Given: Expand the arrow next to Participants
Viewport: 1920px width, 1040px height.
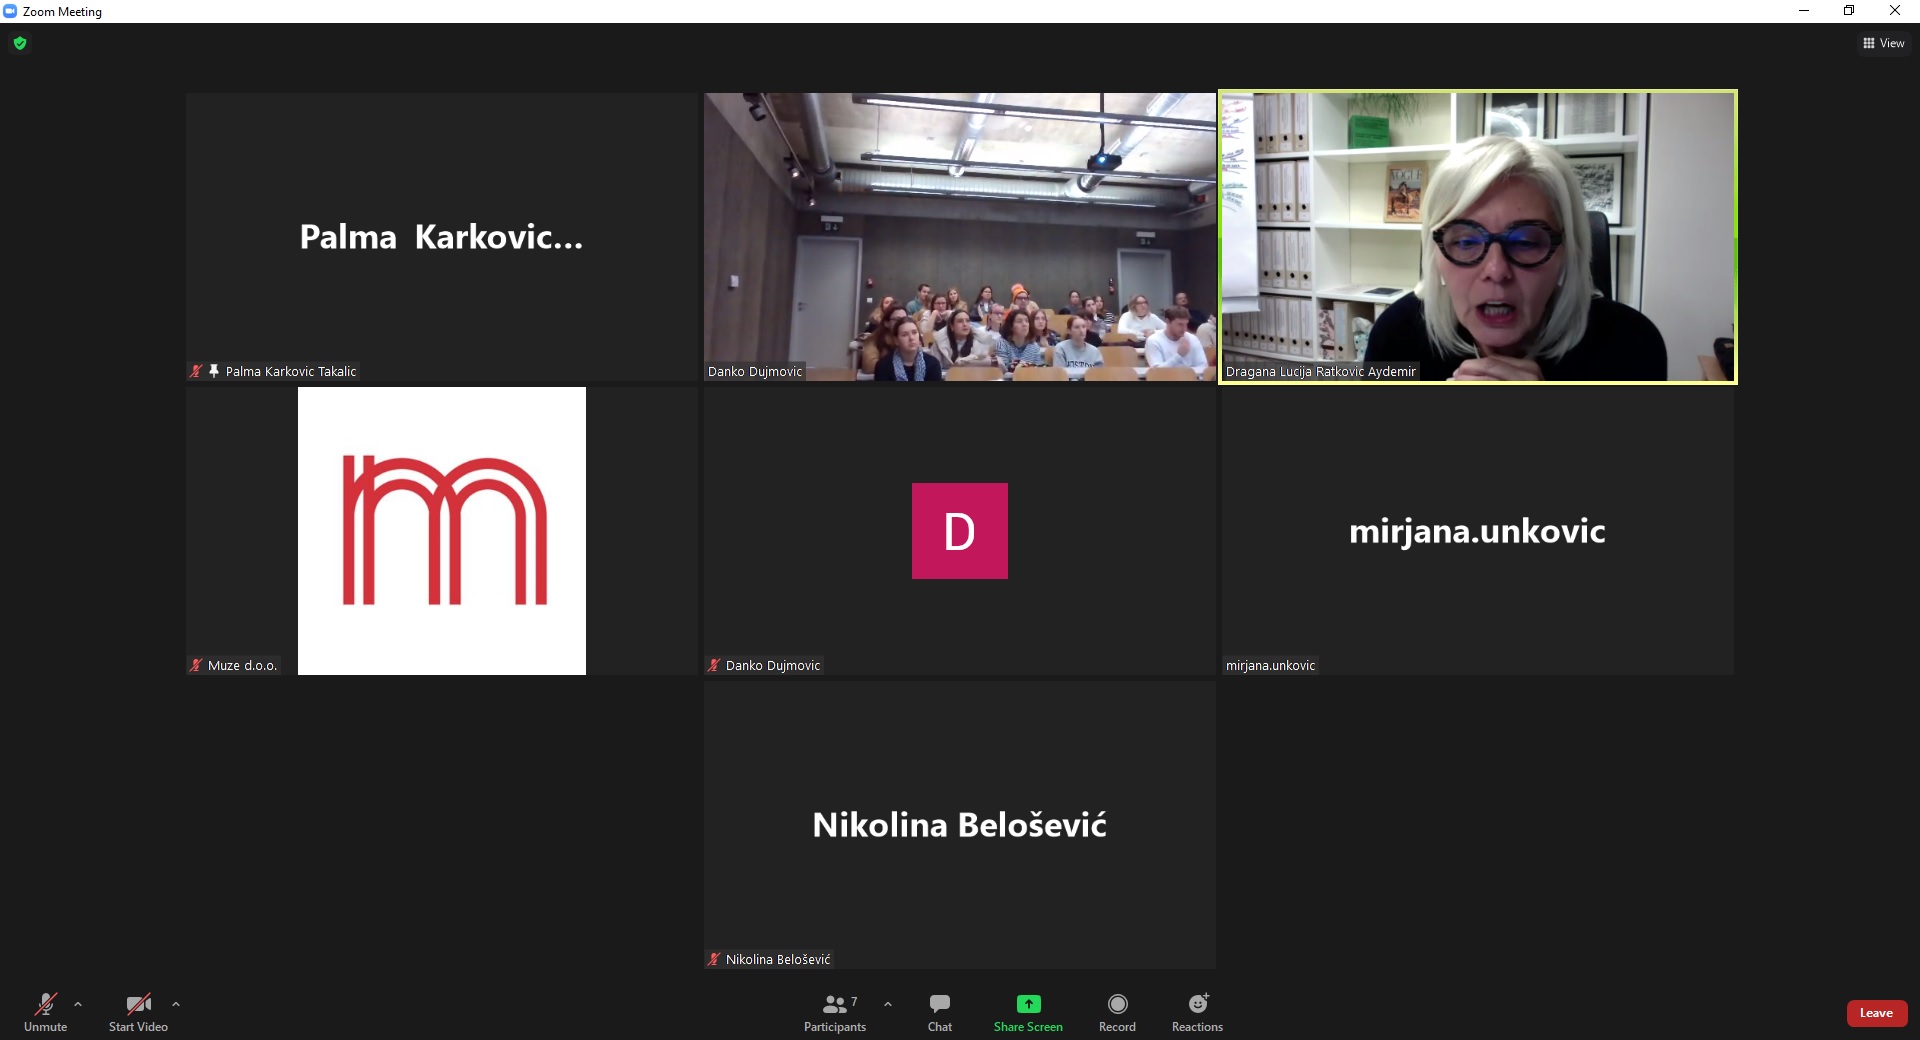Looking at the screenshot, I should click(888, 1004).
